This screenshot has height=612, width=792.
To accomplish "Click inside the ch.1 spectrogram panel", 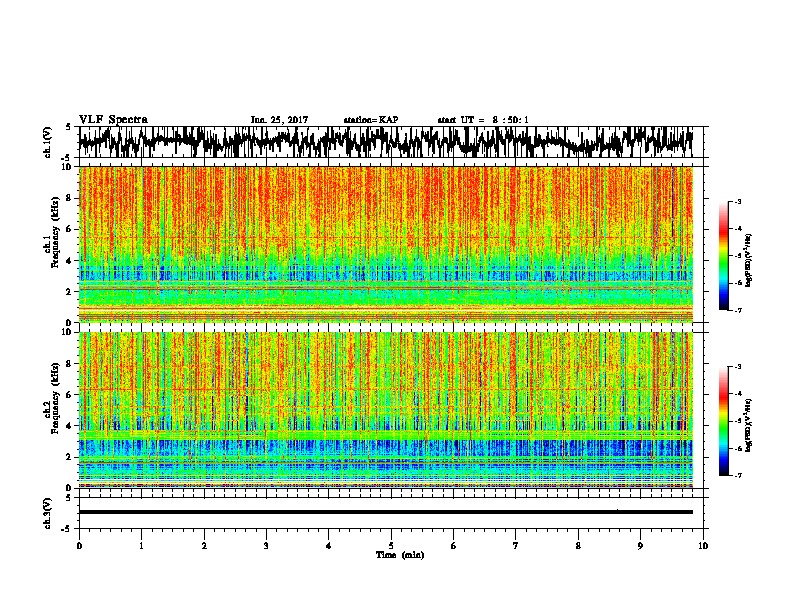I will coord(386,244).
